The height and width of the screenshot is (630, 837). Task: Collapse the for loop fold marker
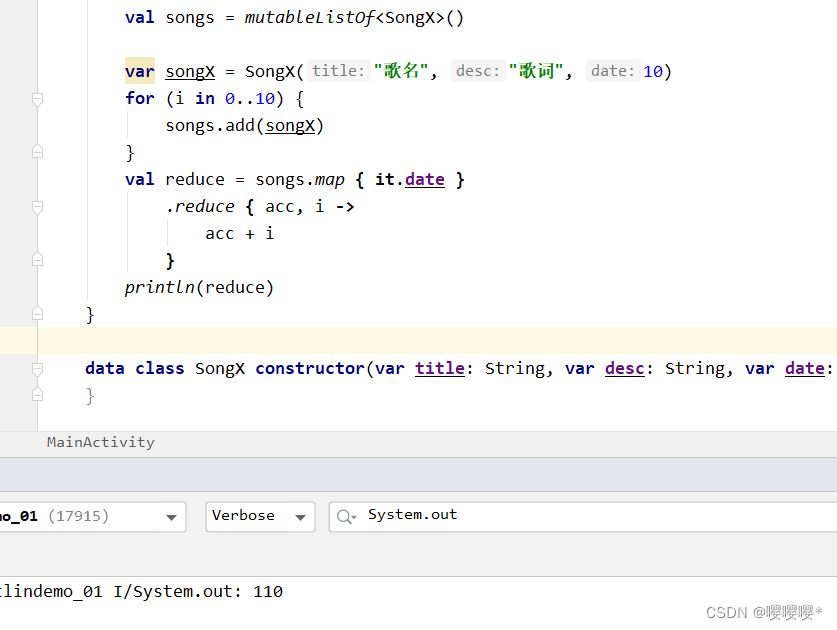(x=37, y=99)
